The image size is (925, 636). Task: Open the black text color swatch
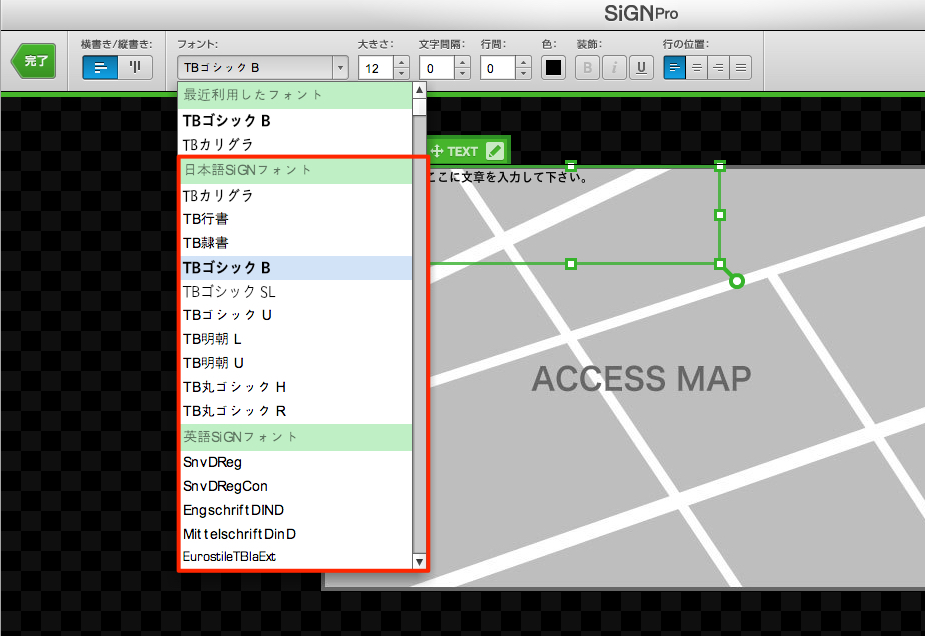(553, 68)
